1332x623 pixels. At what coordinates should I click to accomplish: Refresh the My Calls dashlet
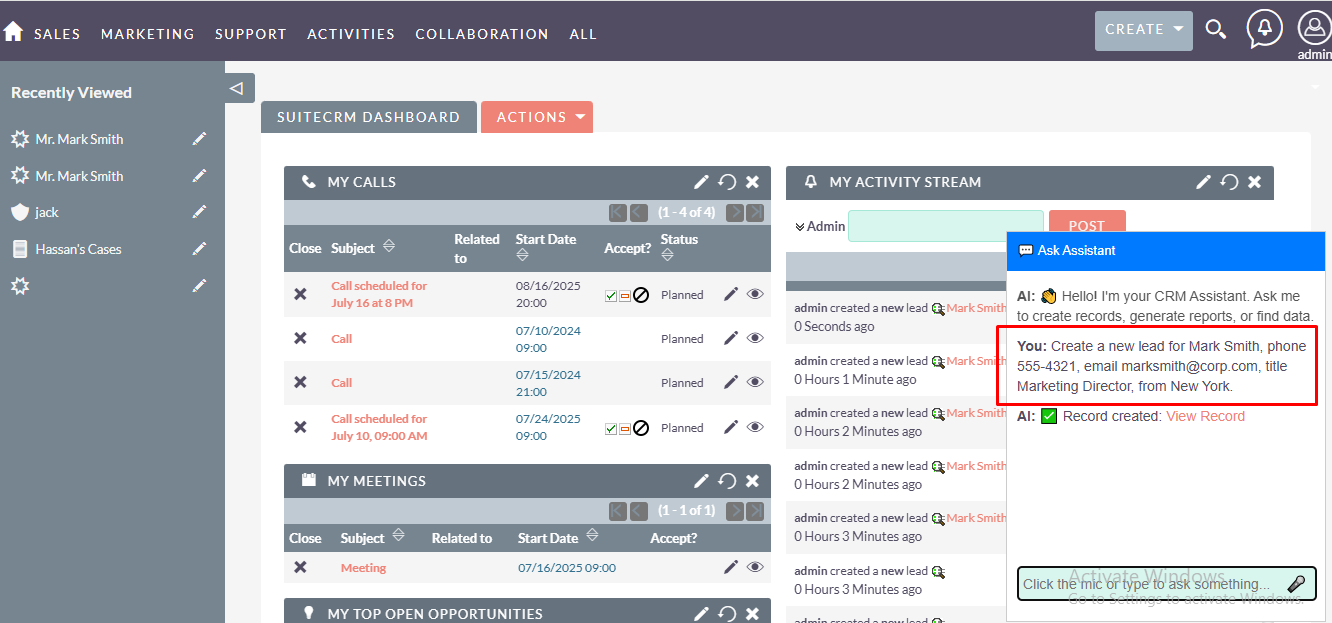point(727,182)
